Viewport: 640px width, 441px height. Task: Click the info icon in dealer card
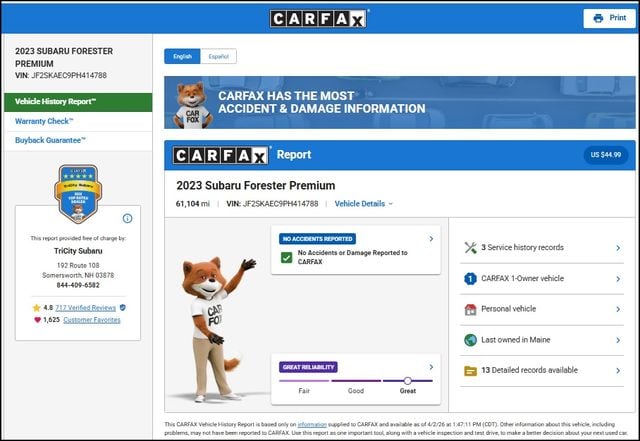(127, 218)
